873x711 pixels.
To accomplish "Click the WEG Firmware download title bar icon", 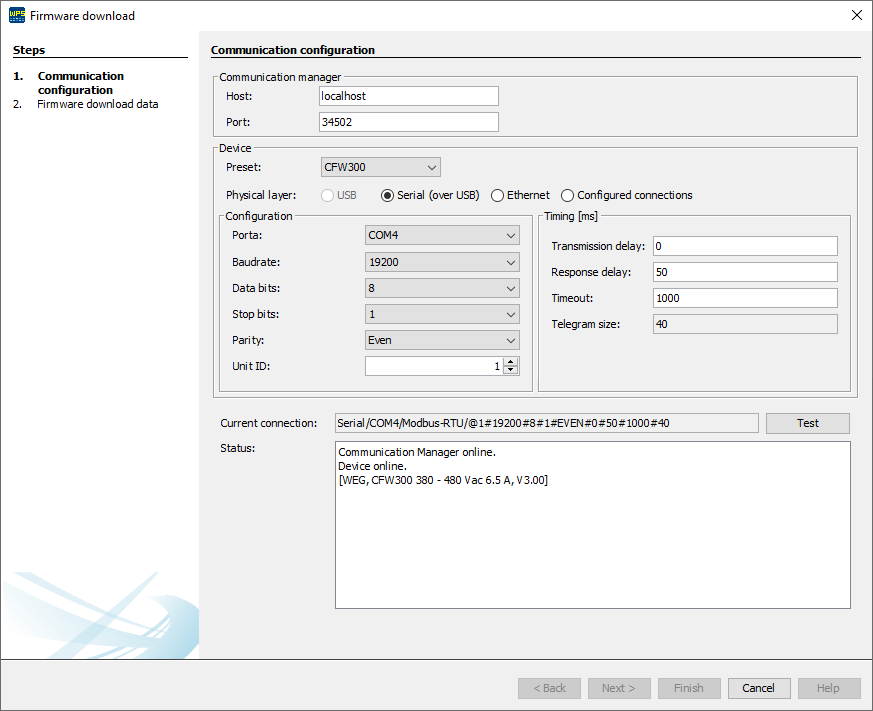I will [14, 15].
